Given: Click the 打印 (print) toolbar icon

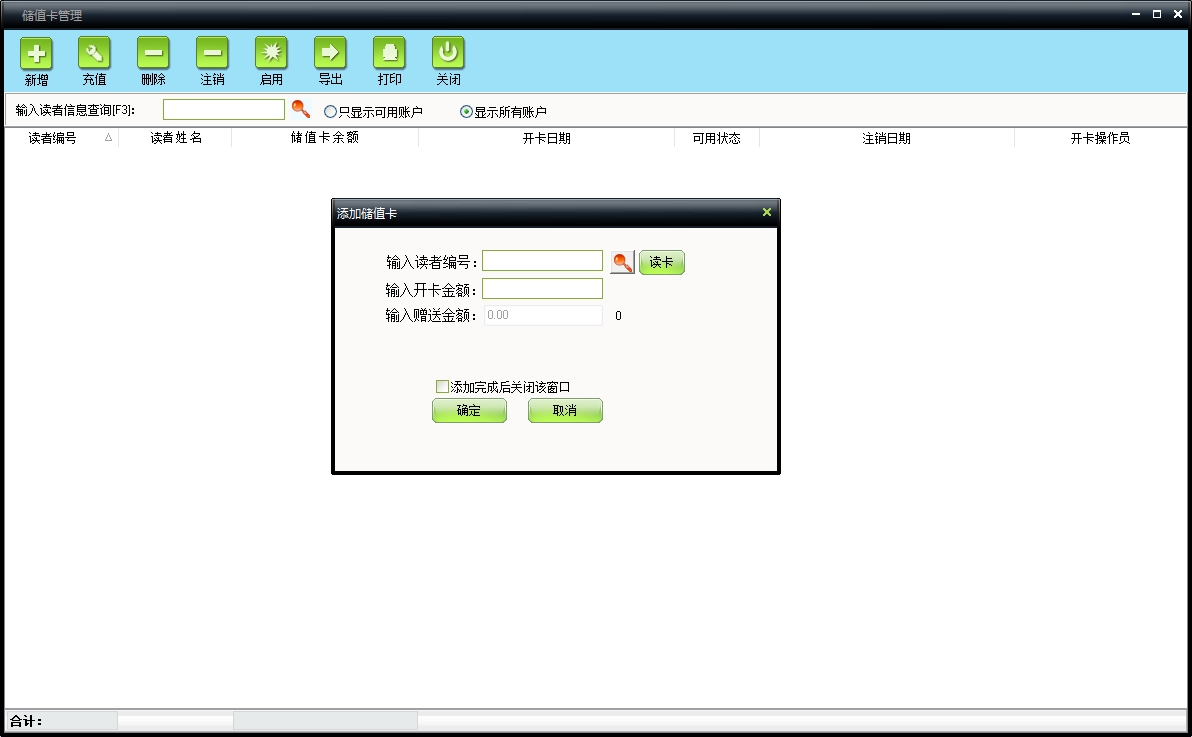Looking at the screenshot, I should (389, 53).
